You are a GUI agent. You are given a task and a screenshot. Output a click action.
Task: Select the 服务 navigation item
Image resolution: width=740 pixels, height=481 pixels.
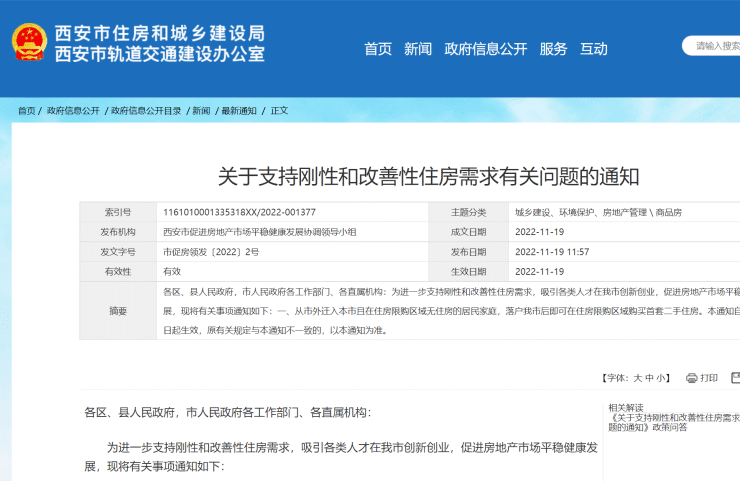coord(553,49)
